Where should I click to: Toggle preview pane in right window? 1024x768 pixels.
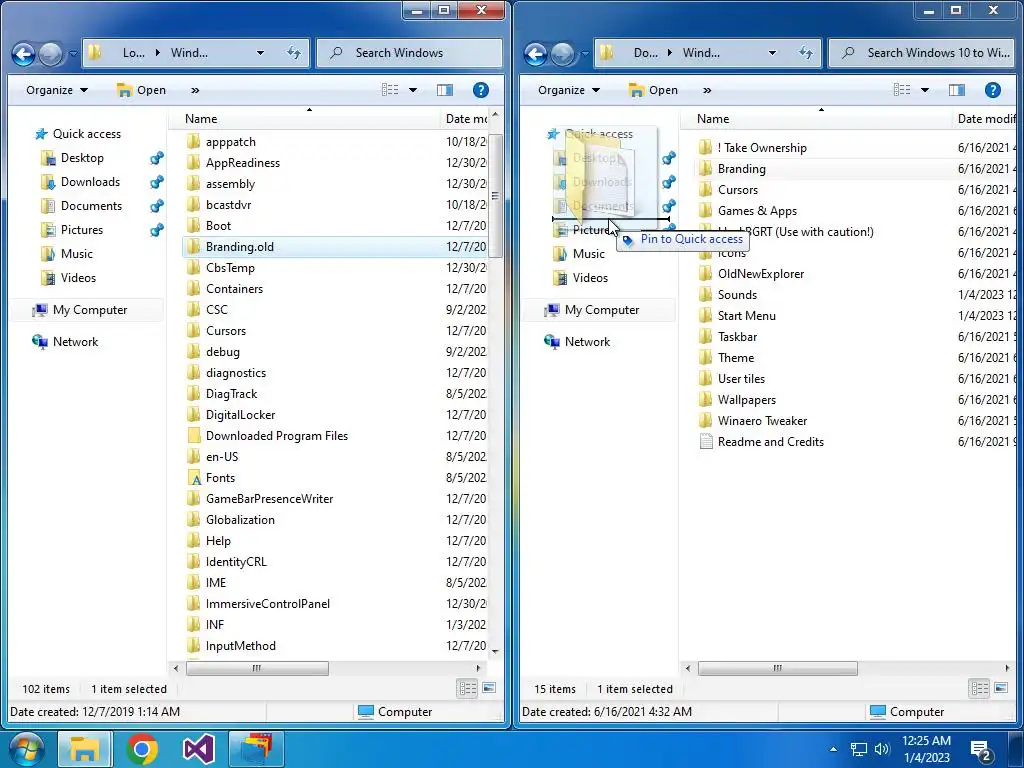pos(957,90)
